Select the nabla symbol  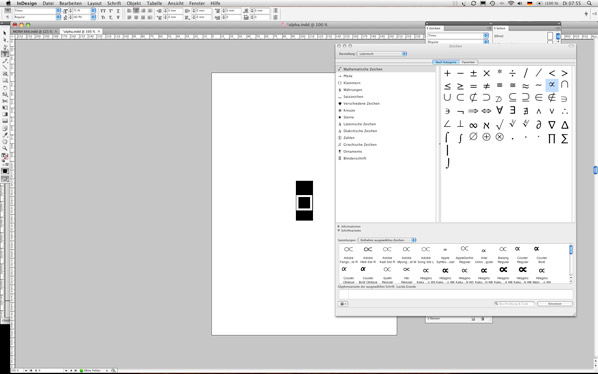click(551, 125)
